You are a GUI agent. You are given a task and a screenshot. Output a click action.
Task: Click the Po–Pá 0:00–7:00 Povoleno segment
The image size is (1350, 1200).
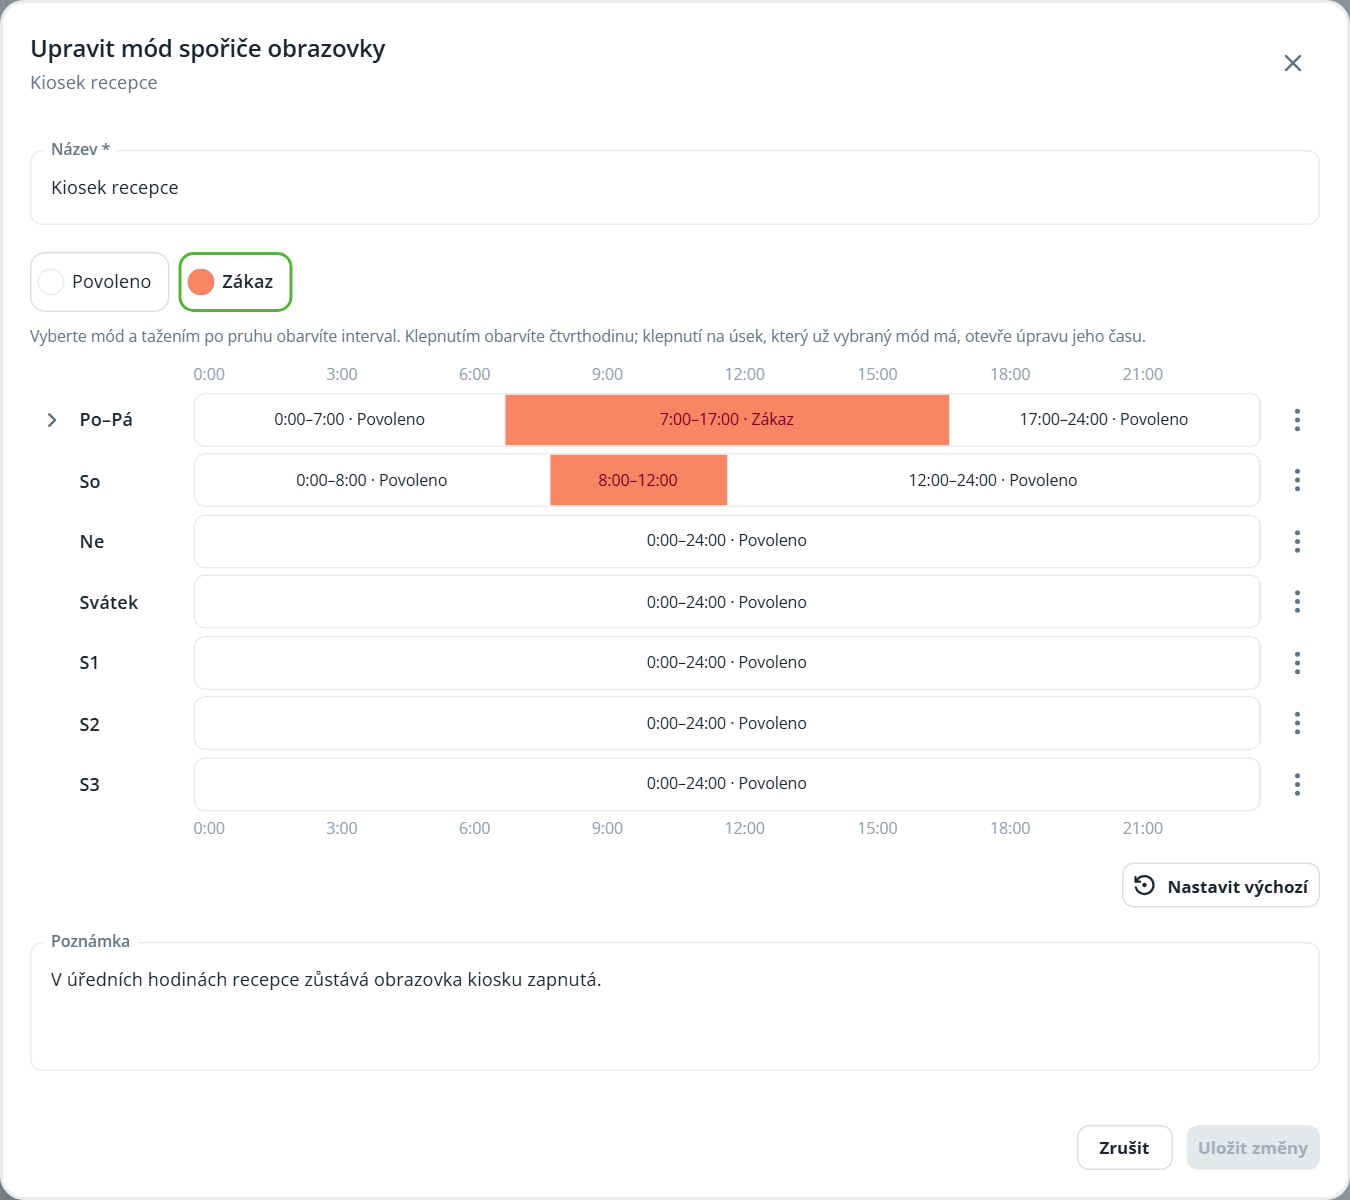(350, 420)
